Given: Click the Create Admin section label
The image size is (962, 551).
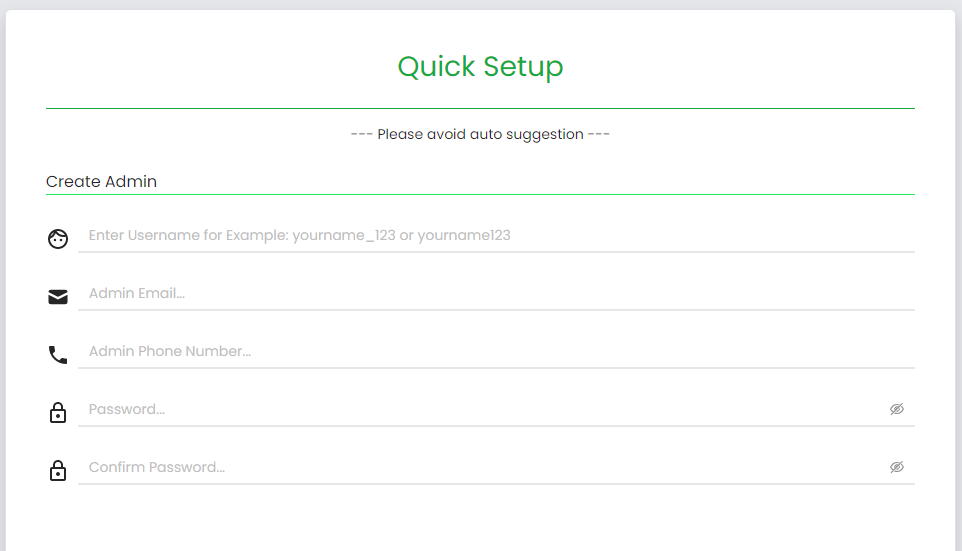Looking at the screenshot, I should pos(101,182).
